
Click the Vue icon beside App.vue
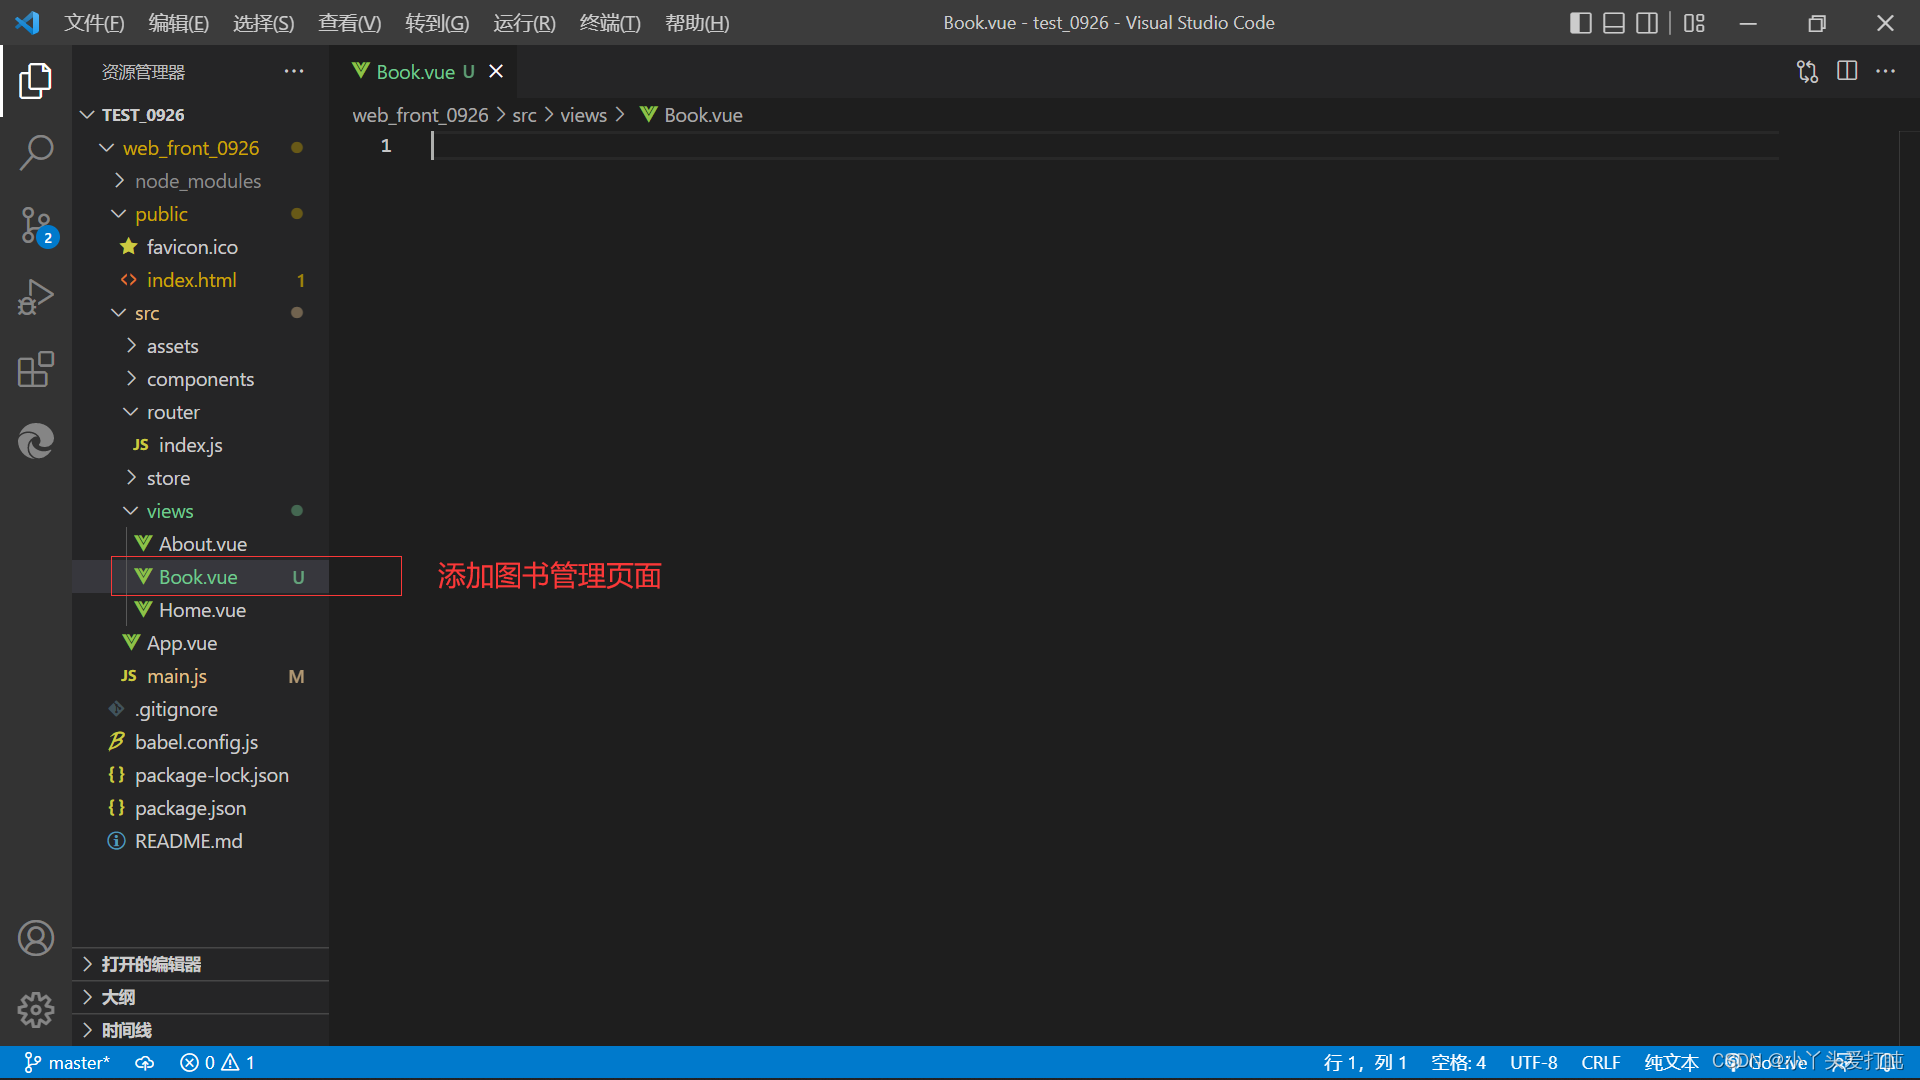131,643
